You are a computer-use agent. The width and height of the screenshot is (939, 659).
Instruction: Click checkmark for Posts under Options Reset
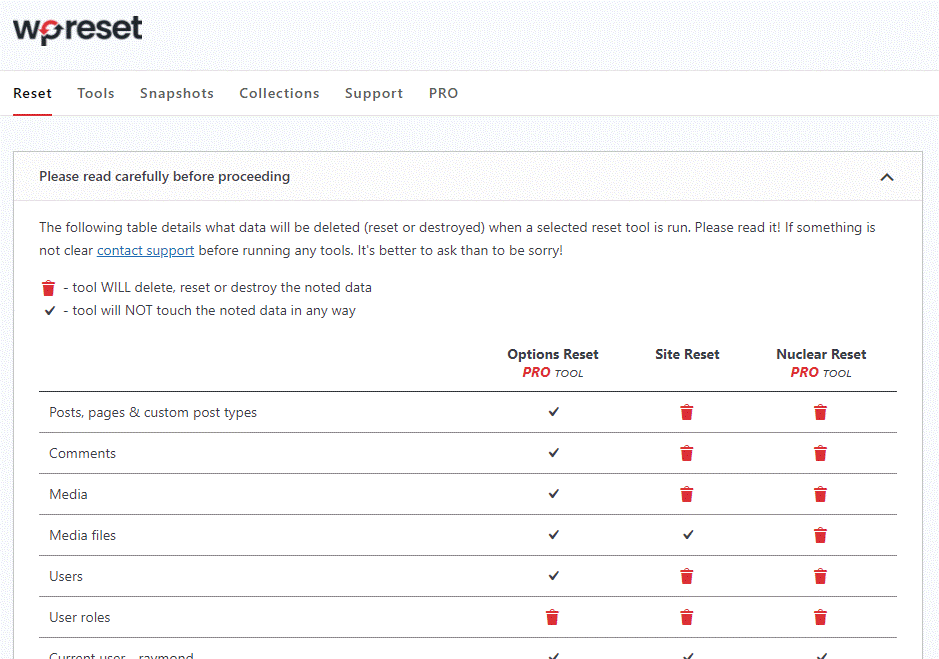point(553,412)
